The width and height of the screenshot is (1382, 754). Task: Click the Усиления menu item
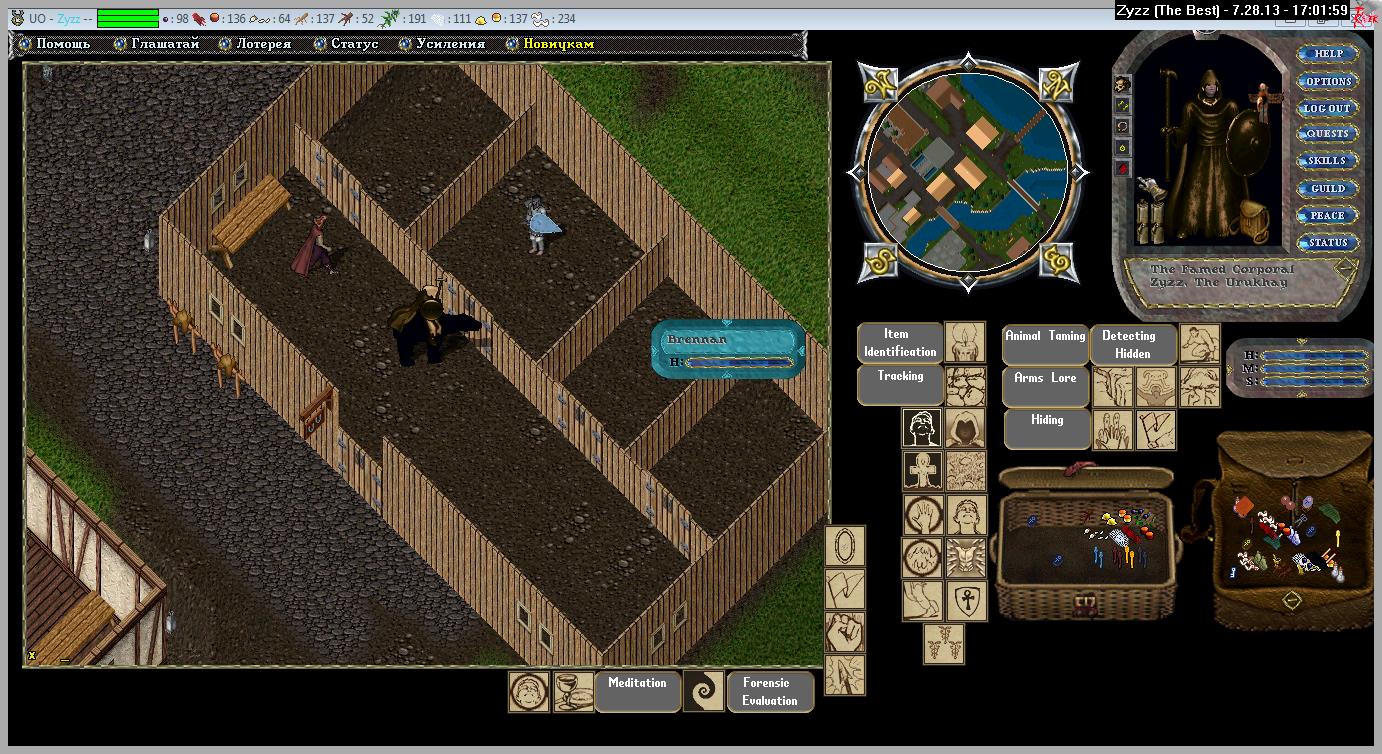[x=450, y=44]
